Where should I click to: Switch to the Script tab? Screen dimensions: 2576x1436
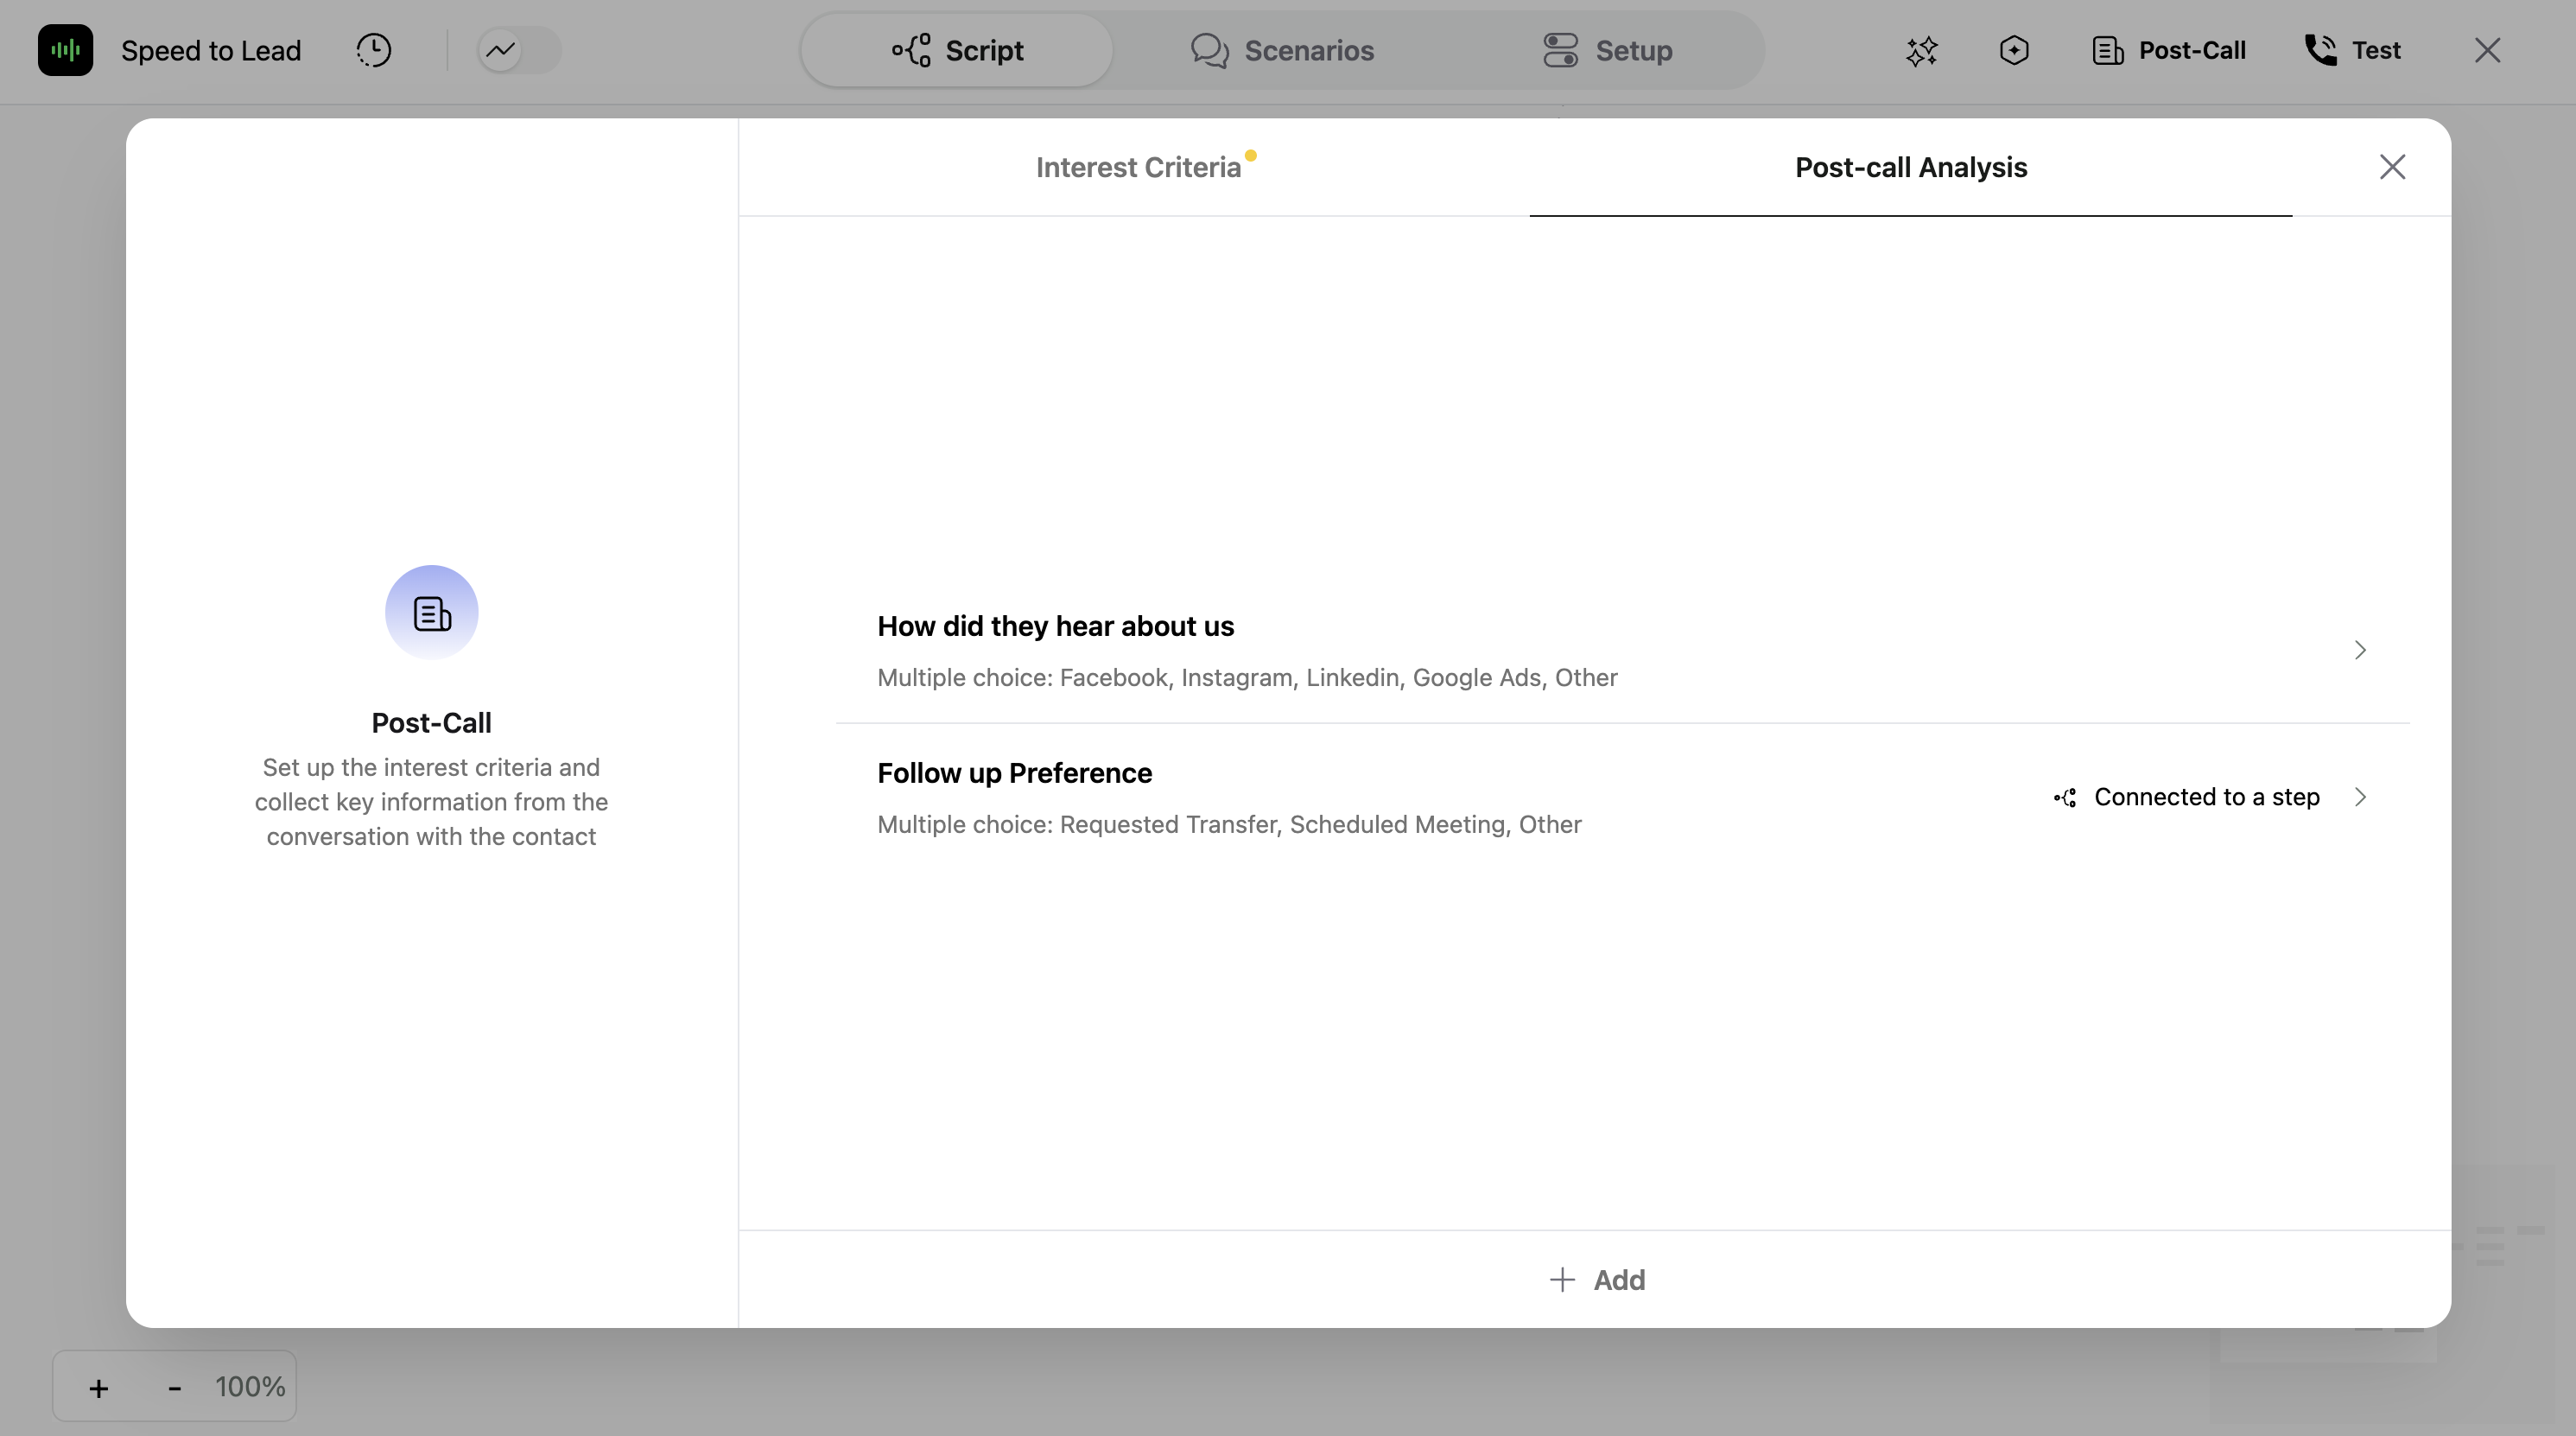pyautogui.click(x=957, y=50)
